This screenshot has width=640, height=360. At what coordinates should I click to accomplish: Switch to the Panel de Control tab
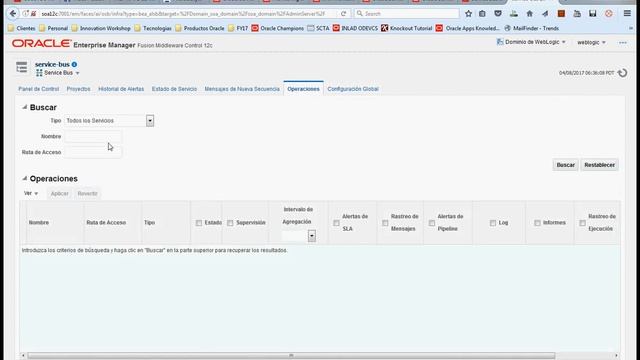pyautogui.click(x=38, y=89)
